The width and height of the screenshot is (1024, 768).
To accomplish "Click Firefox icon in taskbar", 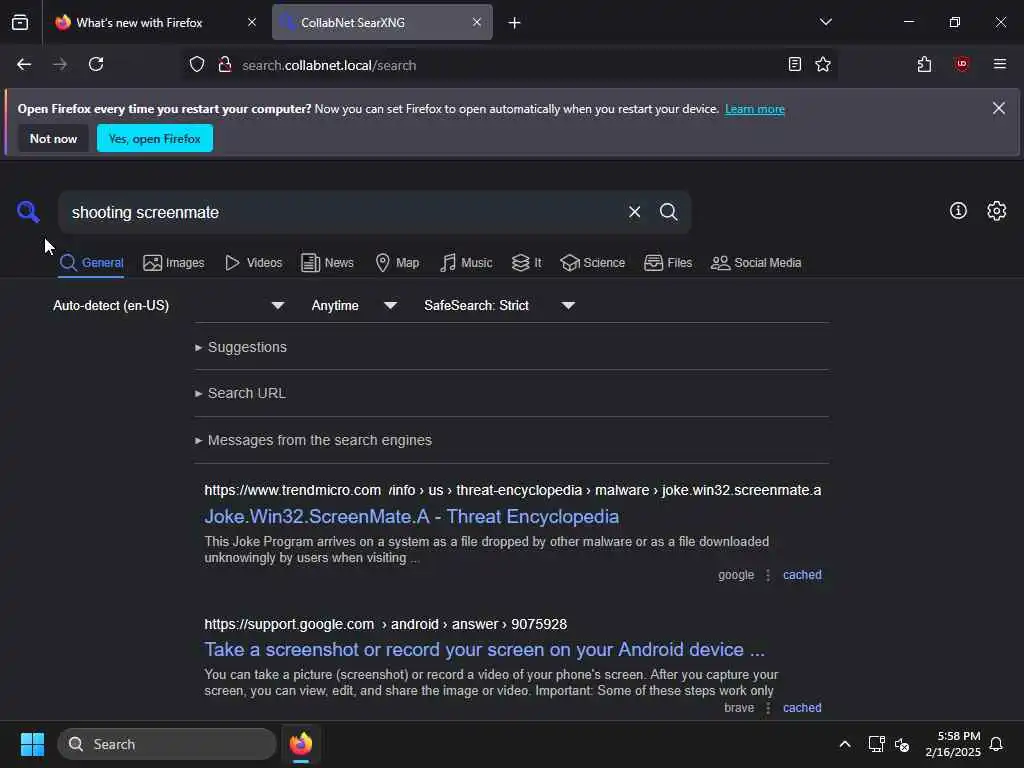I will 301,744.
